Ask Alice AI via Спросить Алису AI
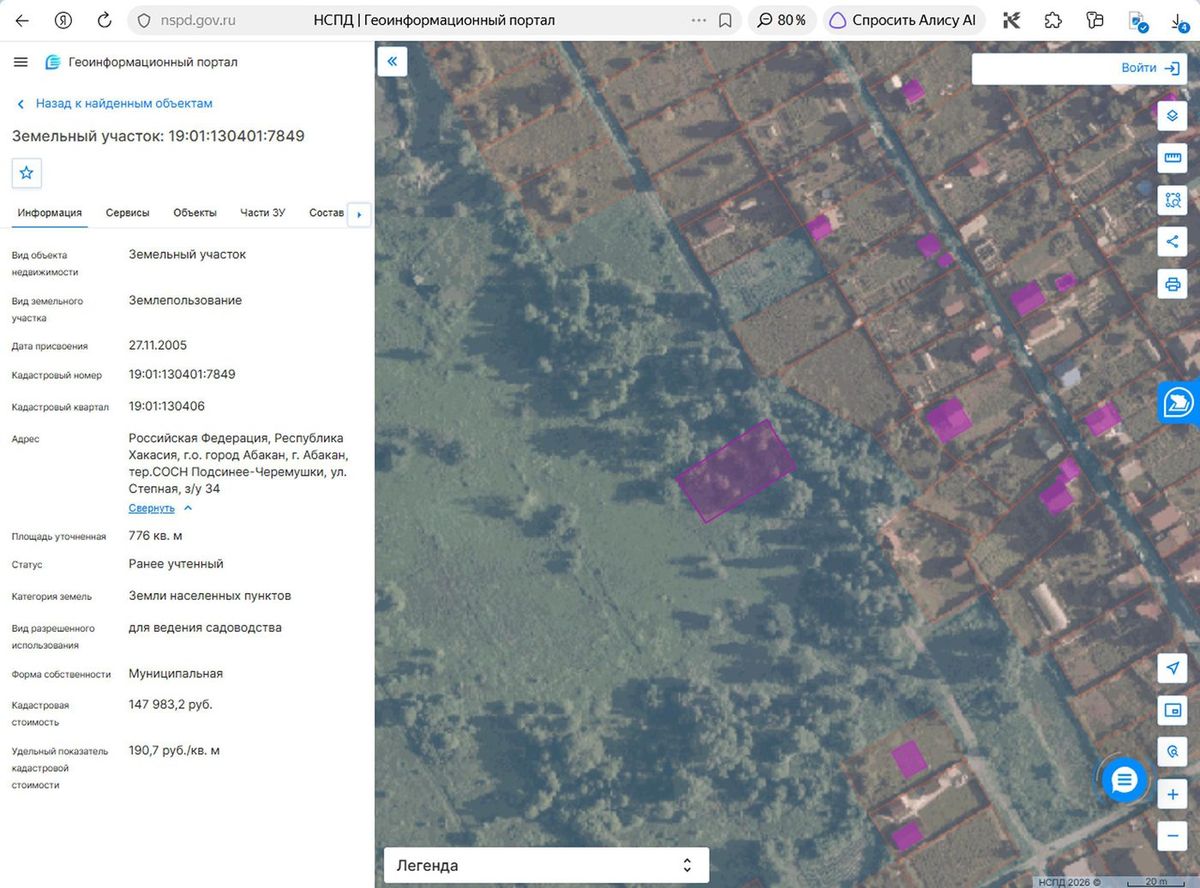The height and width of the screenshot is (888, 1200). [x=905, y=20]
